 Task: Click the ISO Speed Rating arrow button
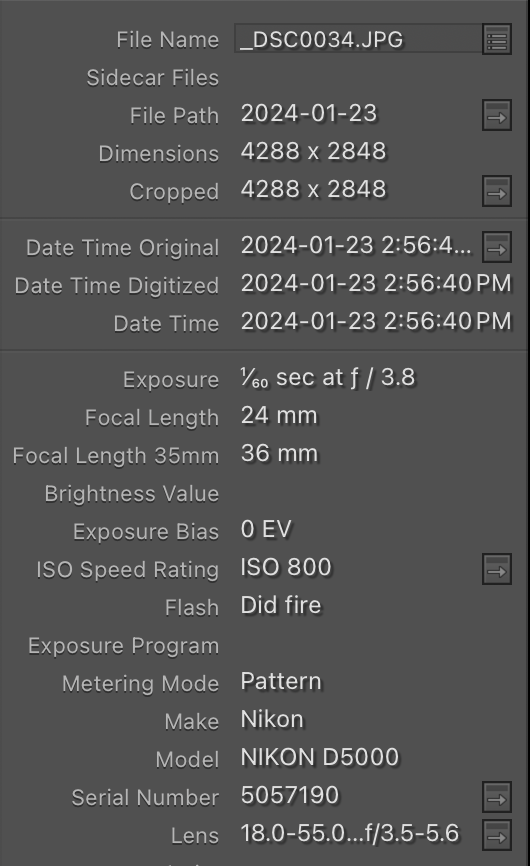(x=497, y=569)
